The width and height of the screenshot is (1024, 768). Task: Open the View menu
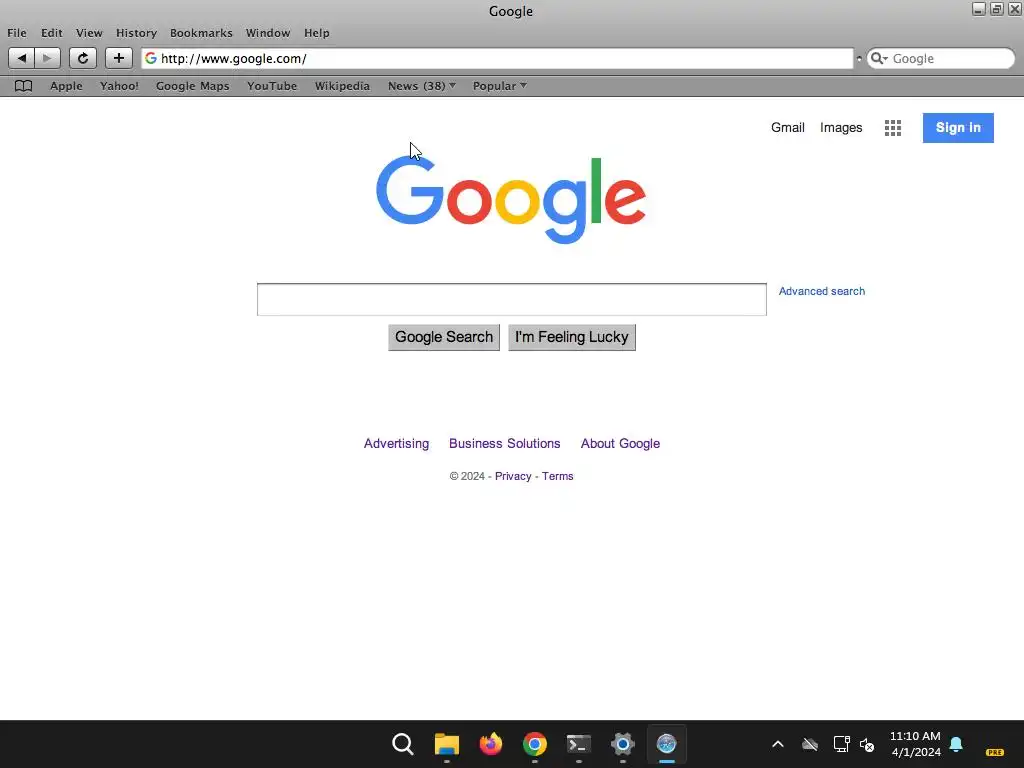[89, 33]
